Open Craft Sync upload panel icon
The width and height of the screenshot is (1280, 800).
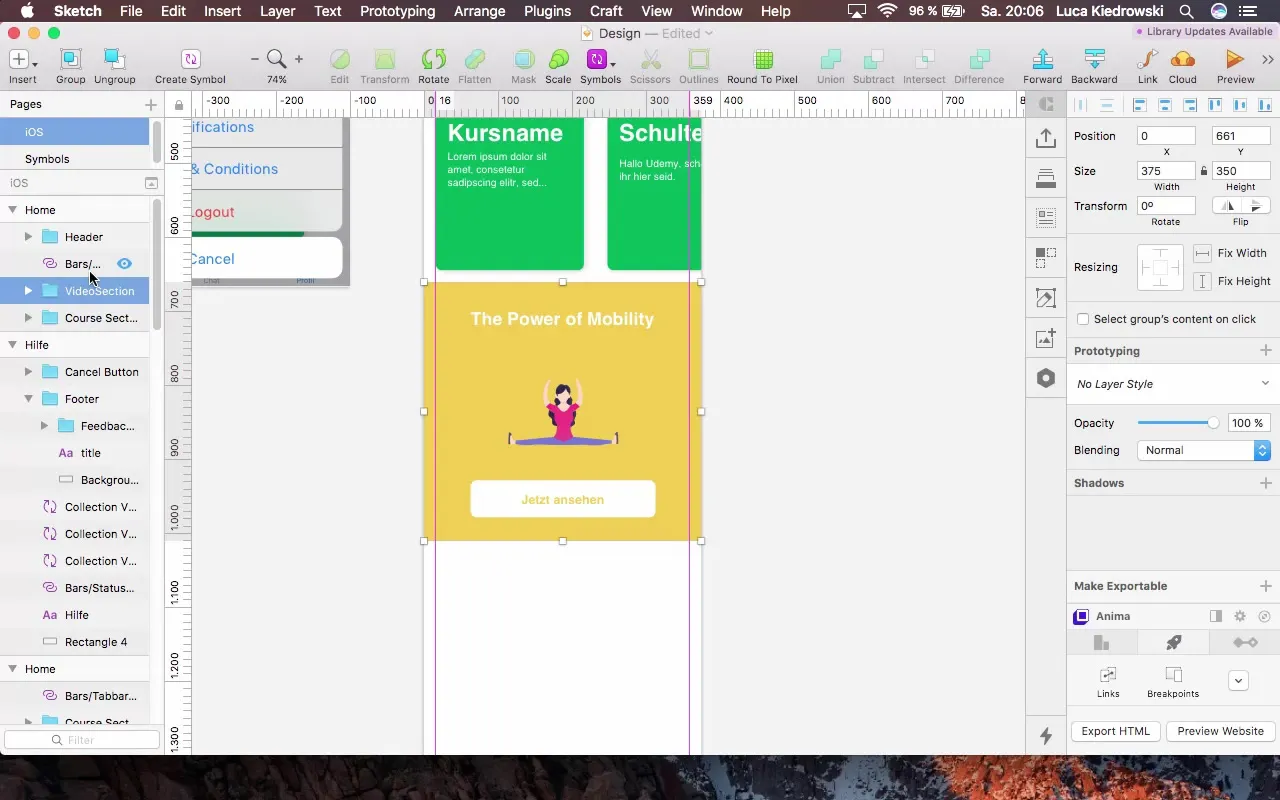pyautogui.click(x=1046, y=138)
